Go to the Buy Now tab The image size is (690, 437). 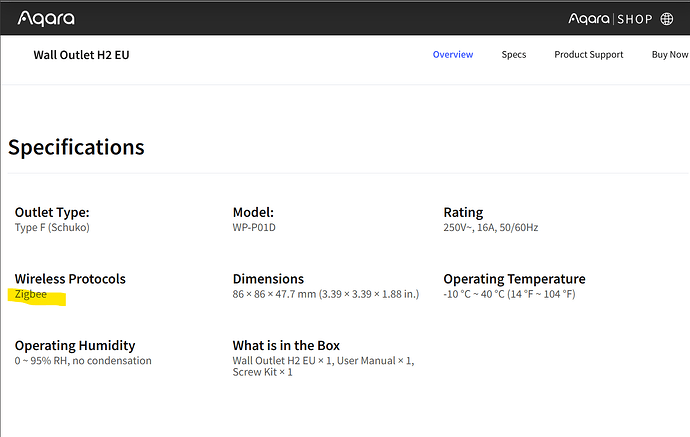click(670, 55)
